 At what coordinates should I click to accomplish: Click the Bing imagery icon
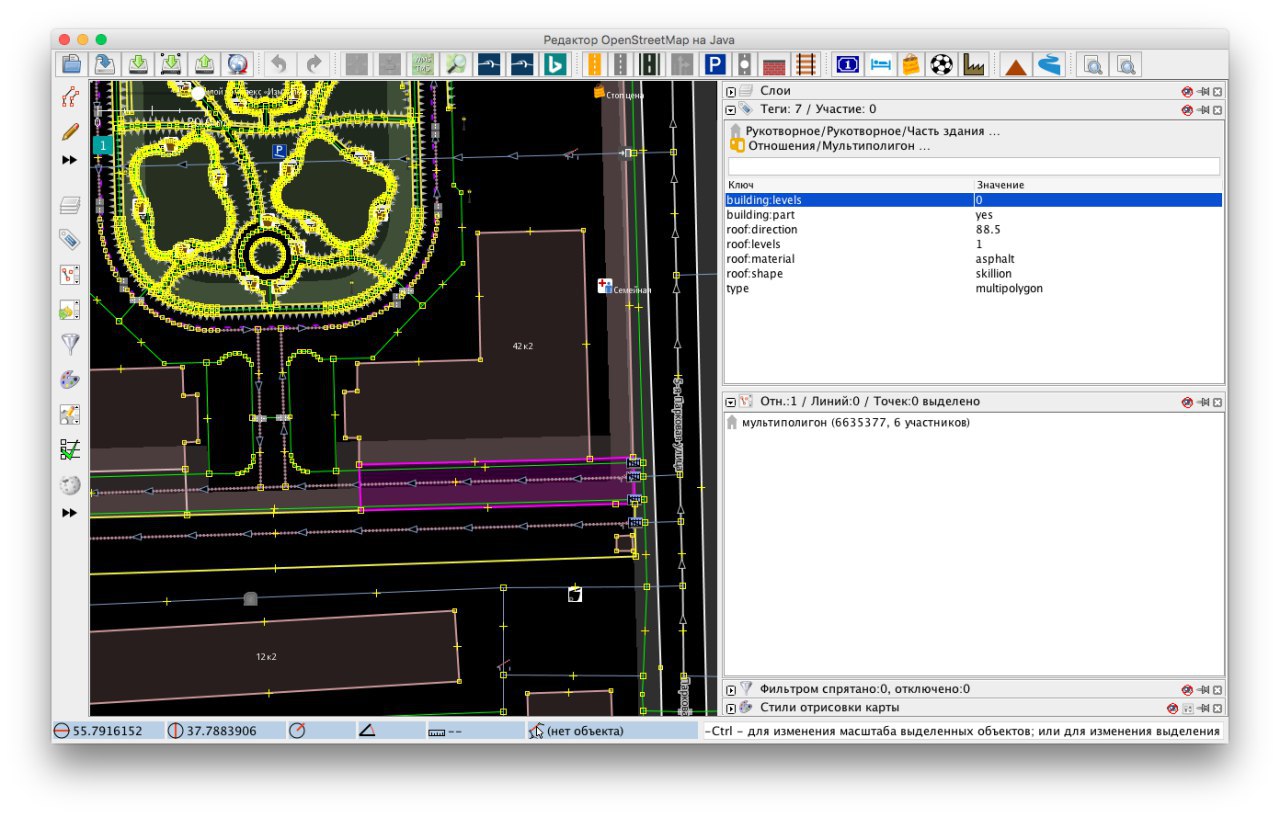556,64
